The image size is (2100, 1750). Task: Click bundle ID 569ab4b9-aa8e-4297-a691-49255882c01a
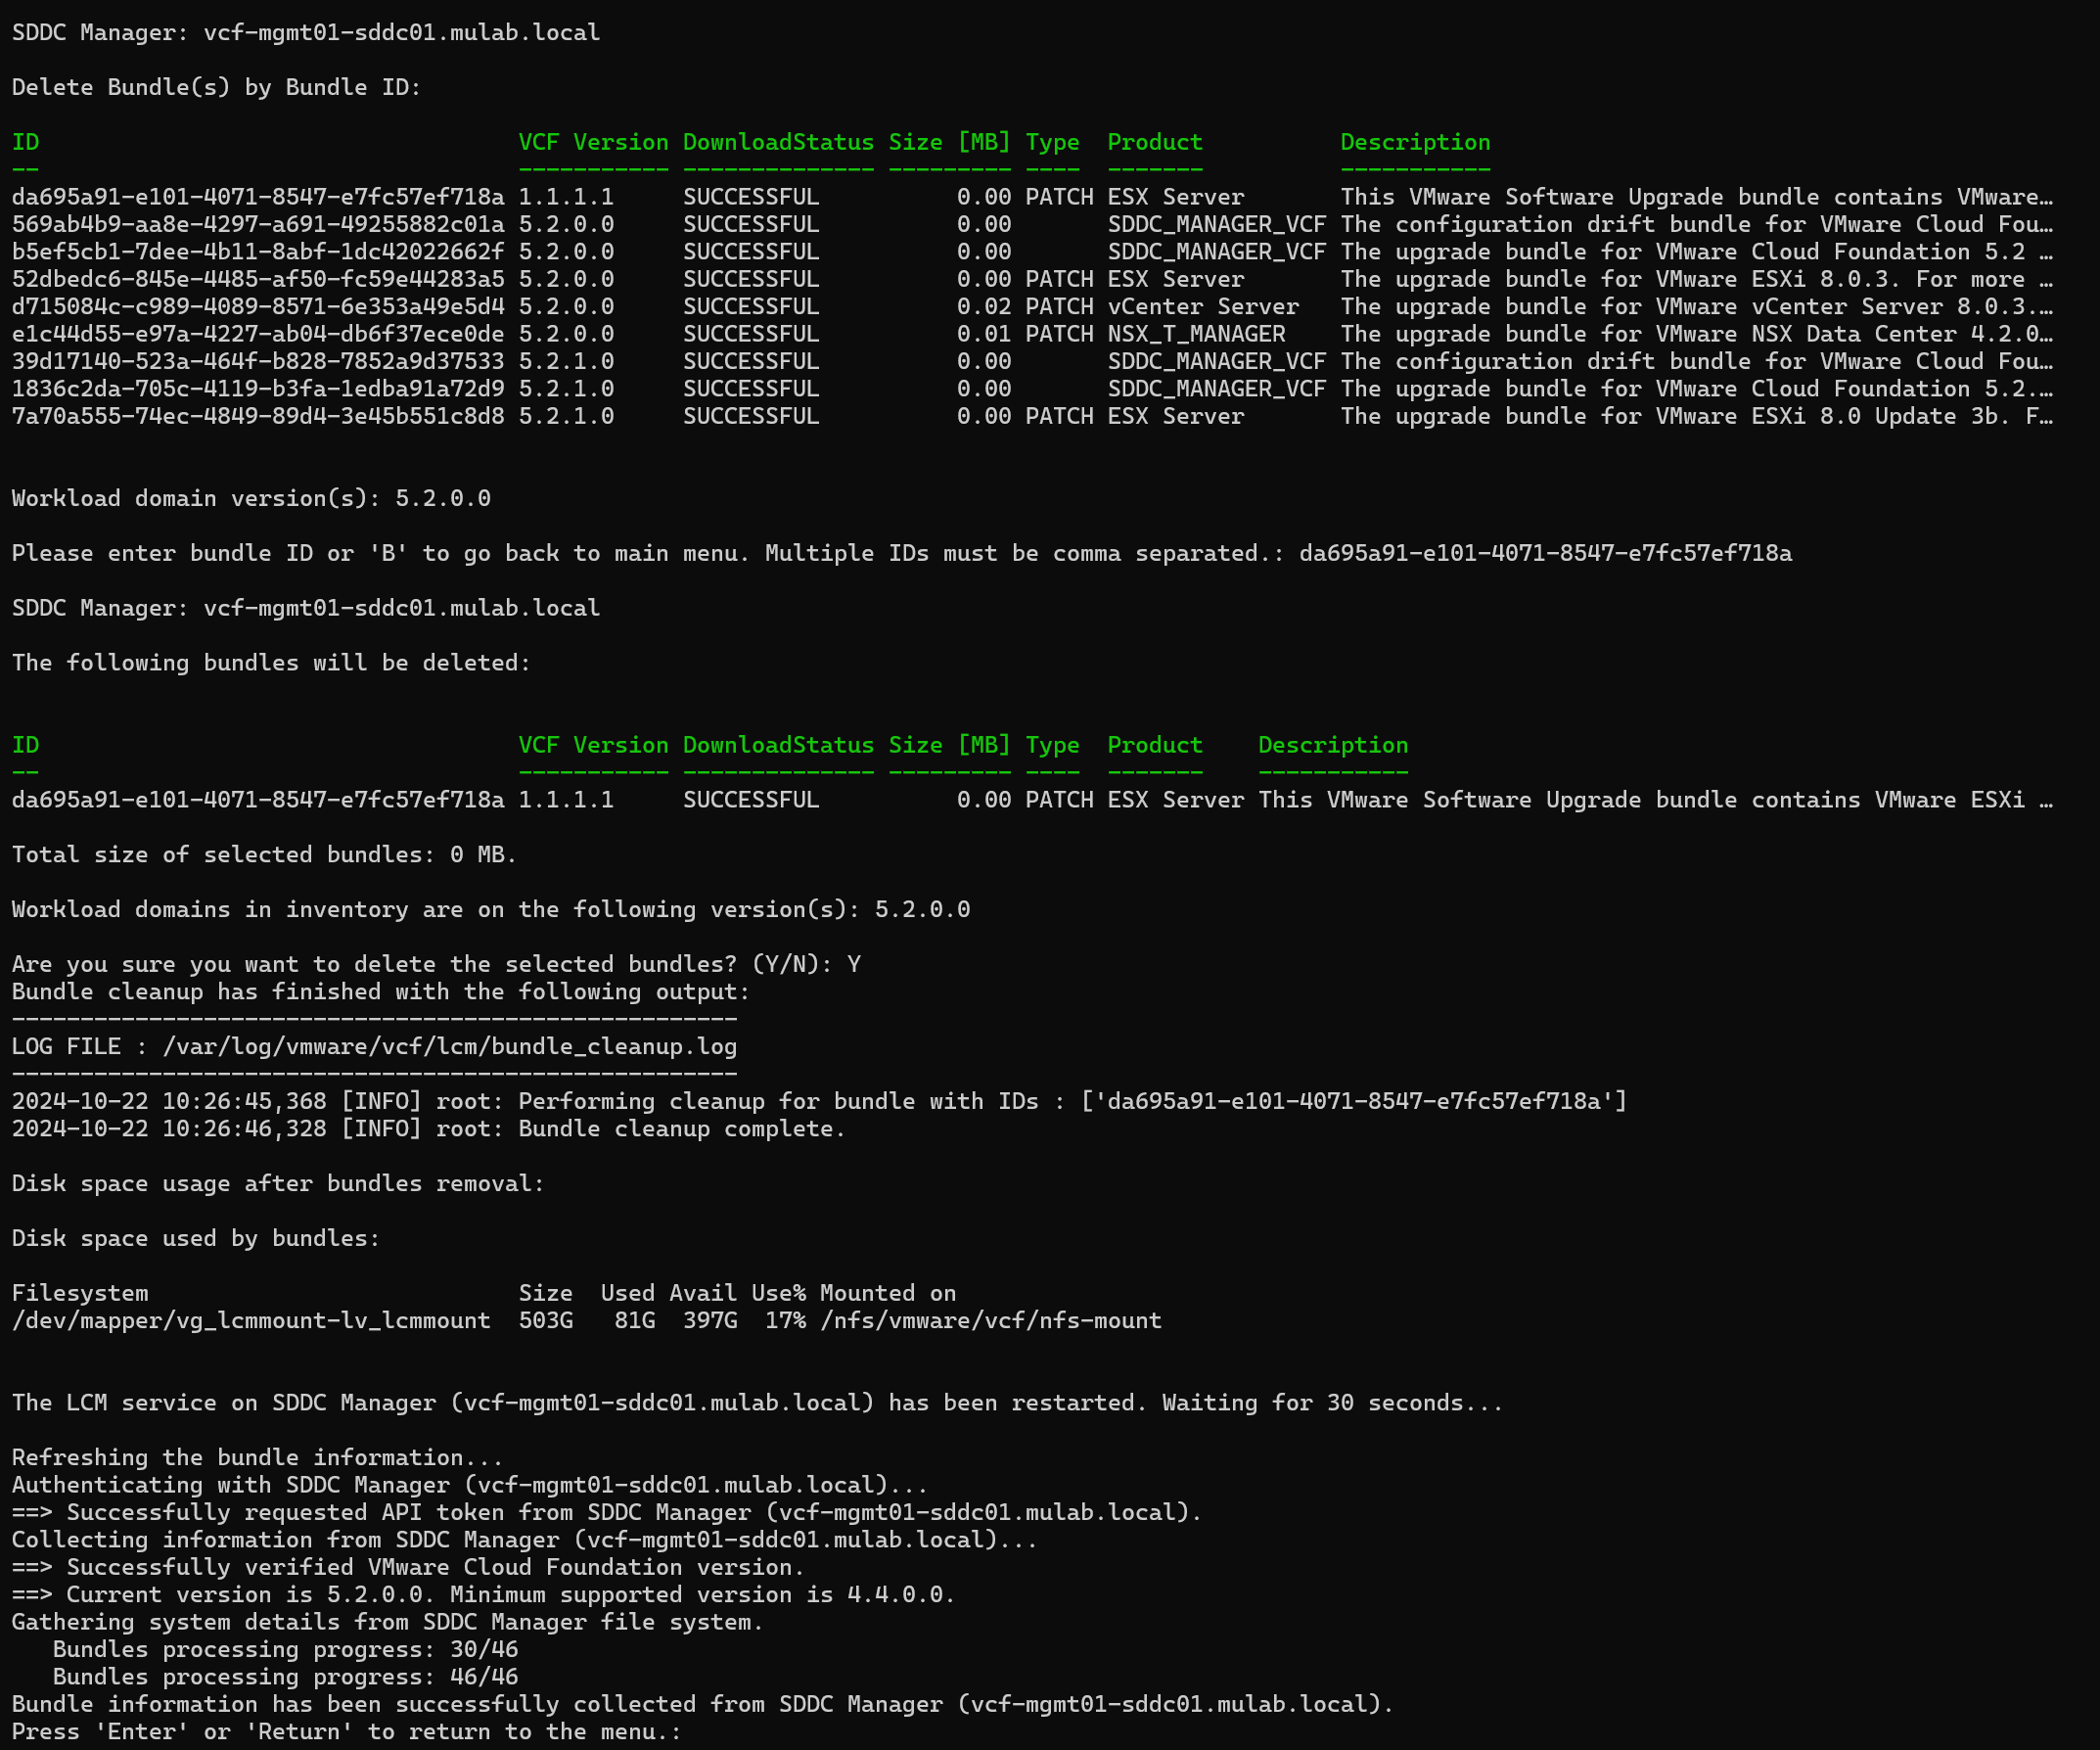258,224
